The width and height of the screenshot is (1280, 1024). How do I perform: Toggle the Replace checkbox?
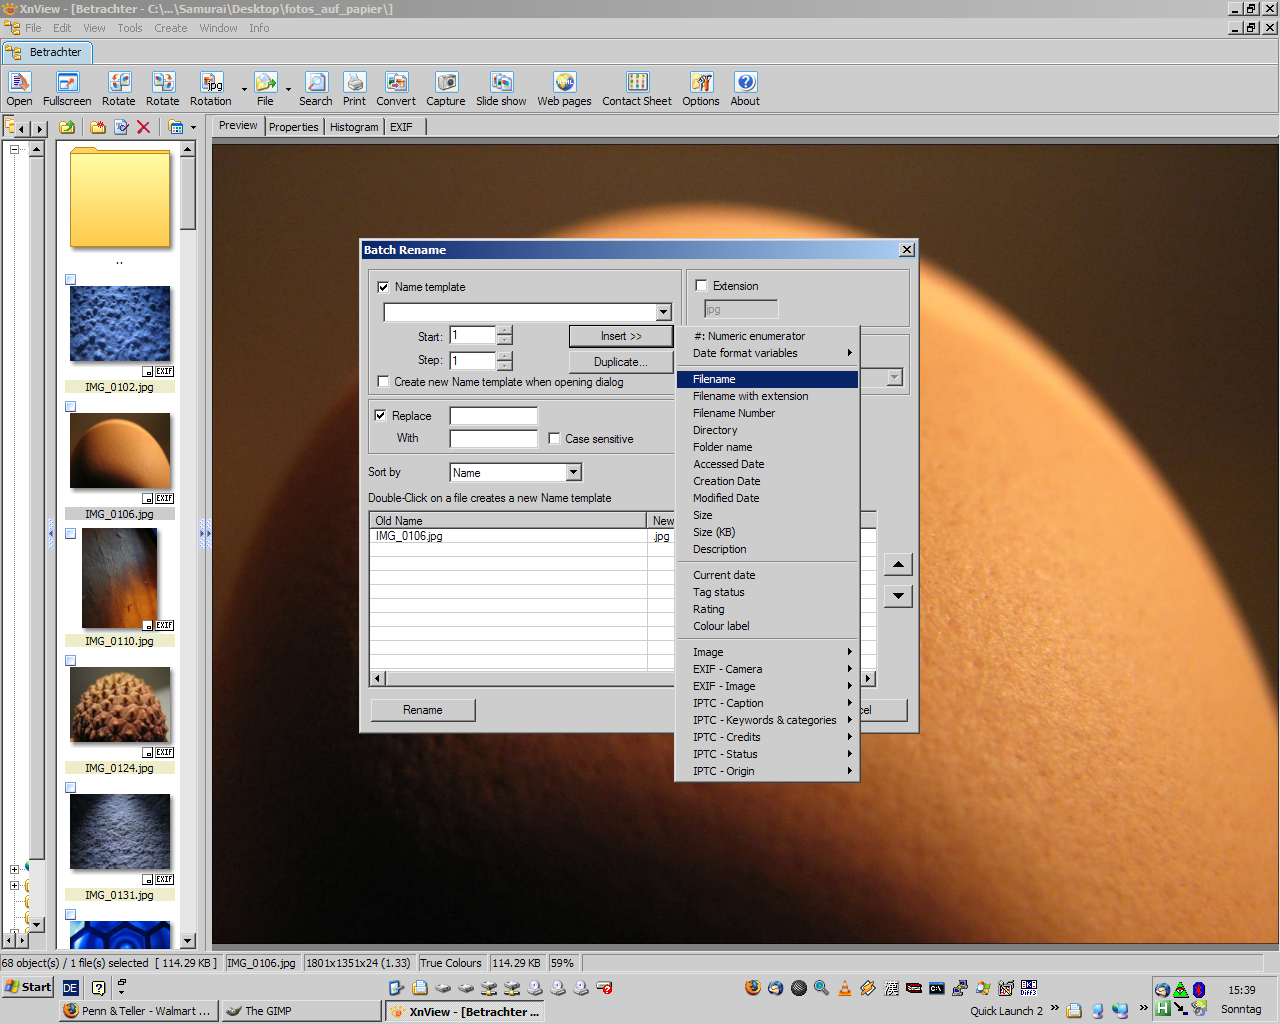tap(380, 415)
